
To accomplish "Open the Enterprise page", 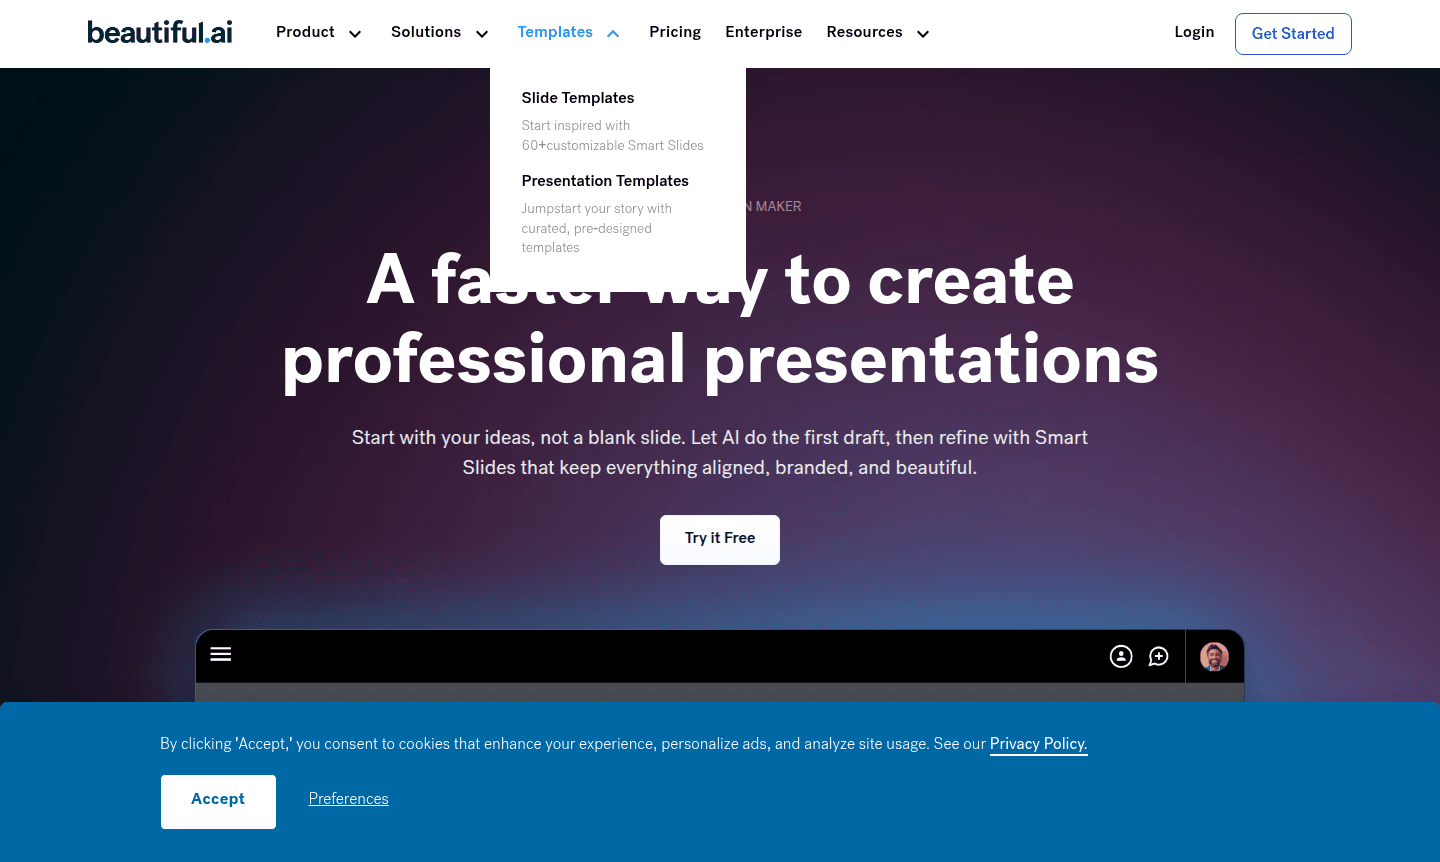I will pos(763,32).
